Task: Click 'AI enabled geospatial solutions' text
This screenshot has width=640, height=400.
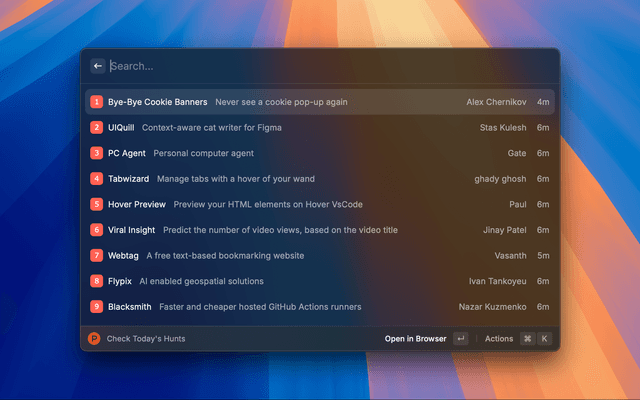Action: [x=202, y=281]
